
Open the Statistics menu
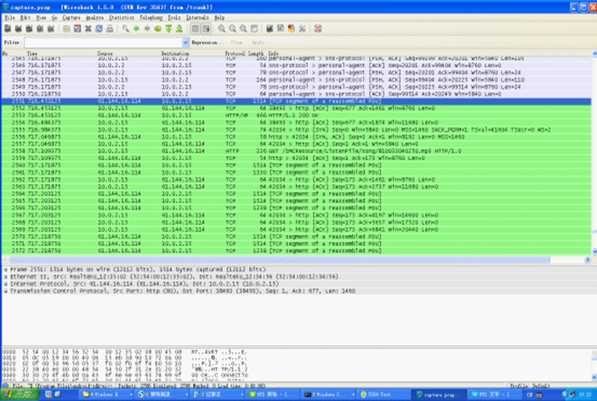coord(121,18)
